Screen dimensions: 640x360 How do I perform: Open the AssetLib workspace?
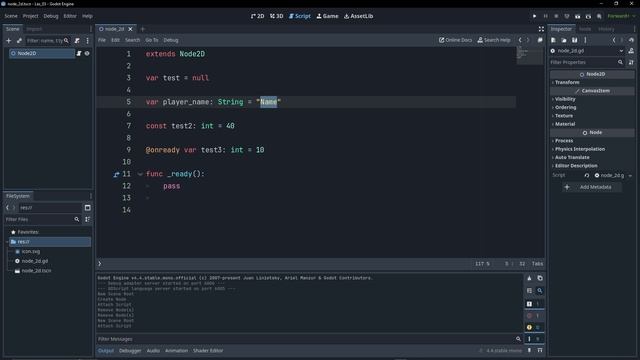[358, 16]
